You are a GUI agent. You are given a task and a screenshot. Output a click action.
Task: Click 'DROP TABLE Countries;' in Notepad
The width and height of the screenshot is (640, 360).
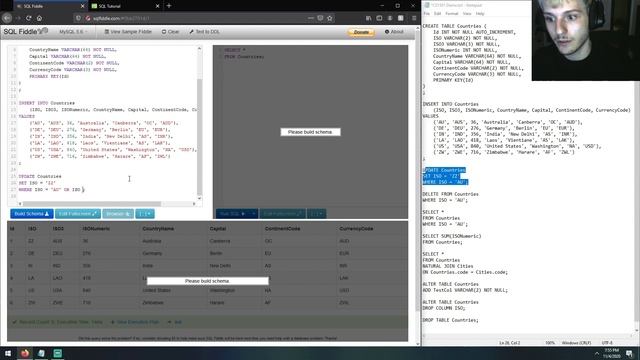(x=451, y=320)
